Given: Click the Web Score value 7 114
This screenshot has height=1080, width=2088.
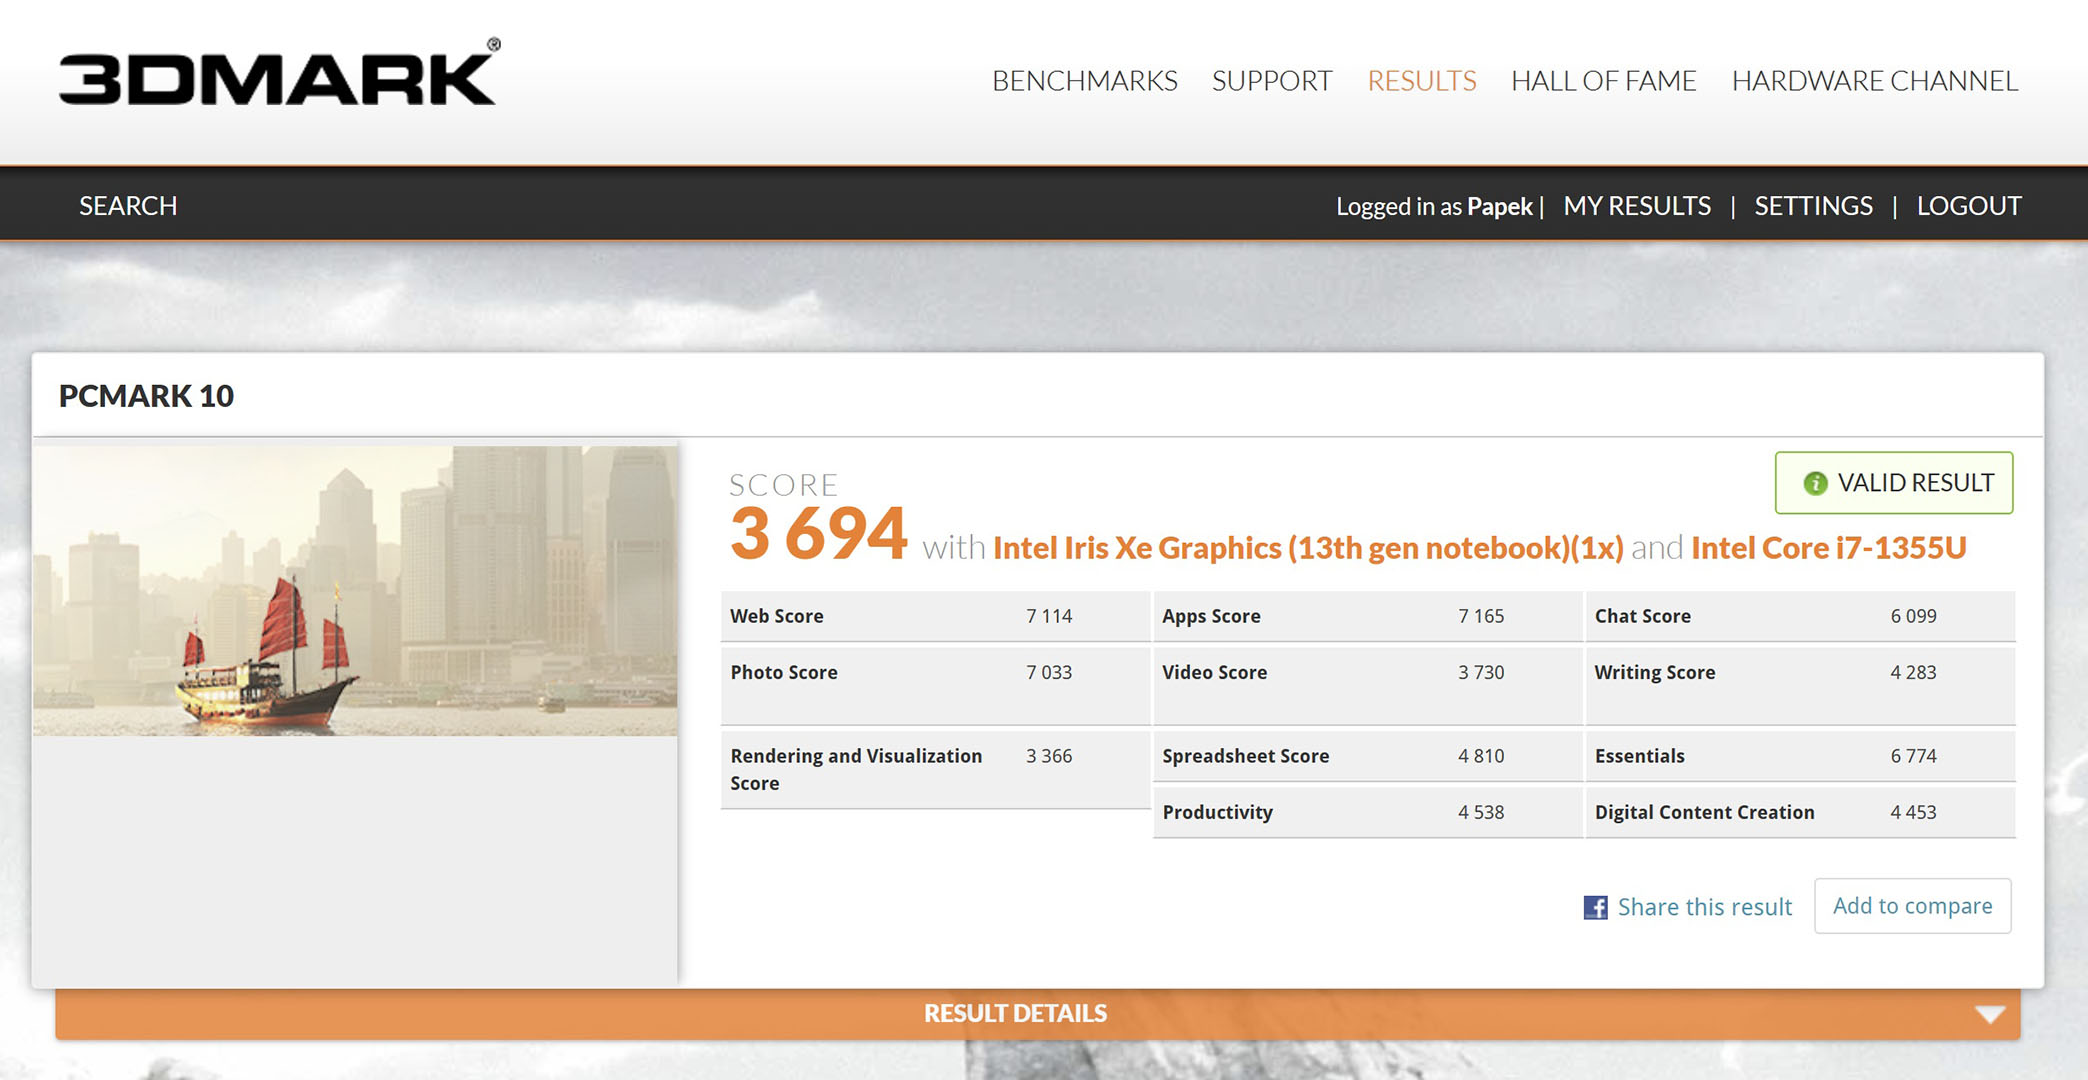Looking at the screenshot, I should pyautogui.click(x=1049, y=616).
